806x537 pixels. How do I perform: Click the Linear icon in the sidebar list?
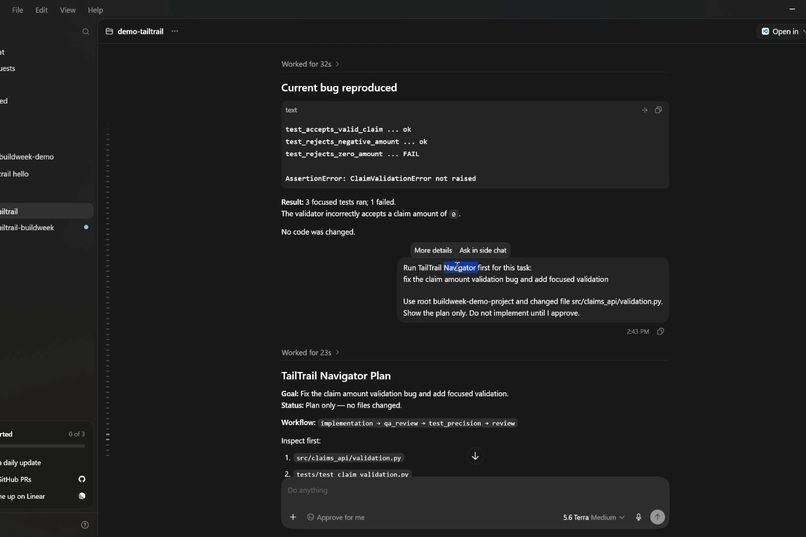coord(82,496)
